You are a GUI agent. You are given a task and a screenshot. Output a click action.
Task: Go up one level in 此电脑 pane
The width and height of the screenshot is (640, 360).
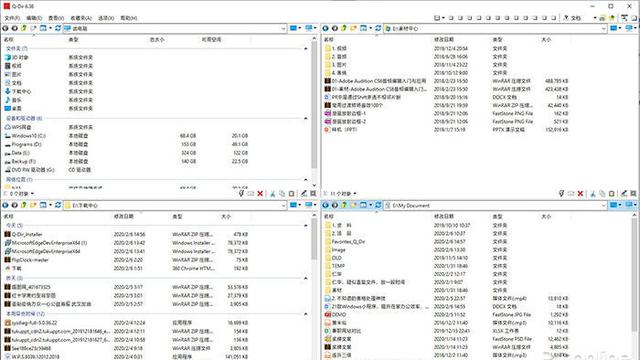click(24, 28)
